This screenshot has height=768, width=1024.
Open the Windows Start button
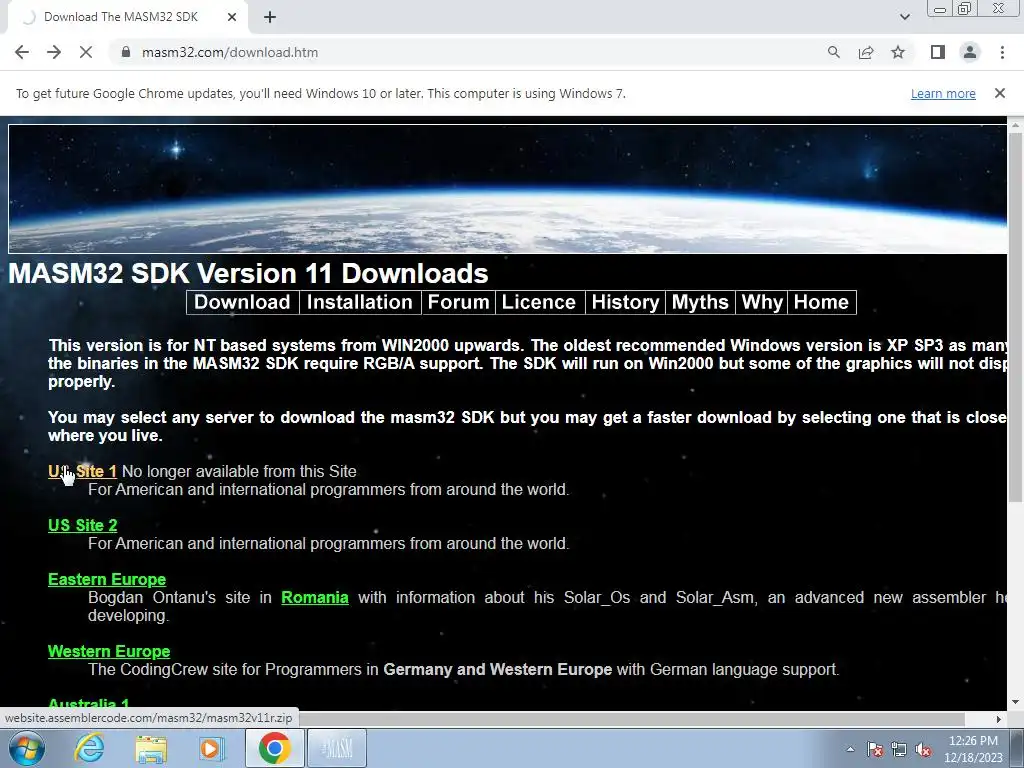pos(27,748)
